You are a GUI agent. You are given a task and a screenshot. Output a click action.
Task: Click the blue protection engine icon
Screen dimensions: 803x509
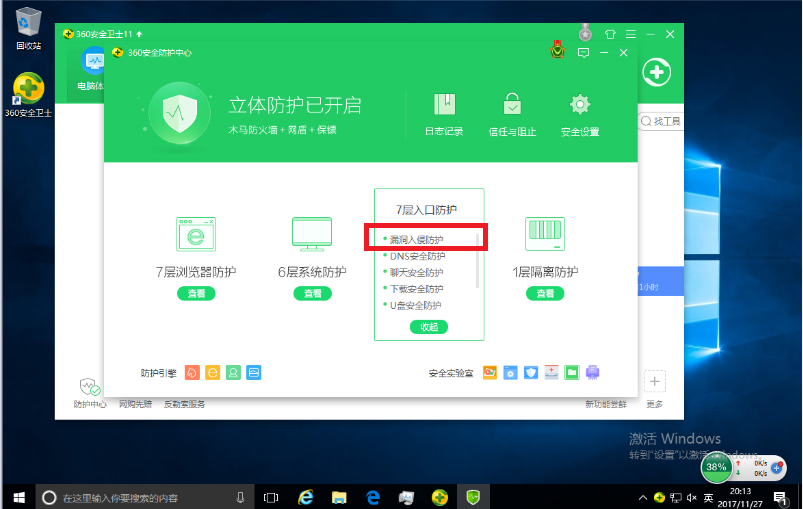(x=253, y=372)
